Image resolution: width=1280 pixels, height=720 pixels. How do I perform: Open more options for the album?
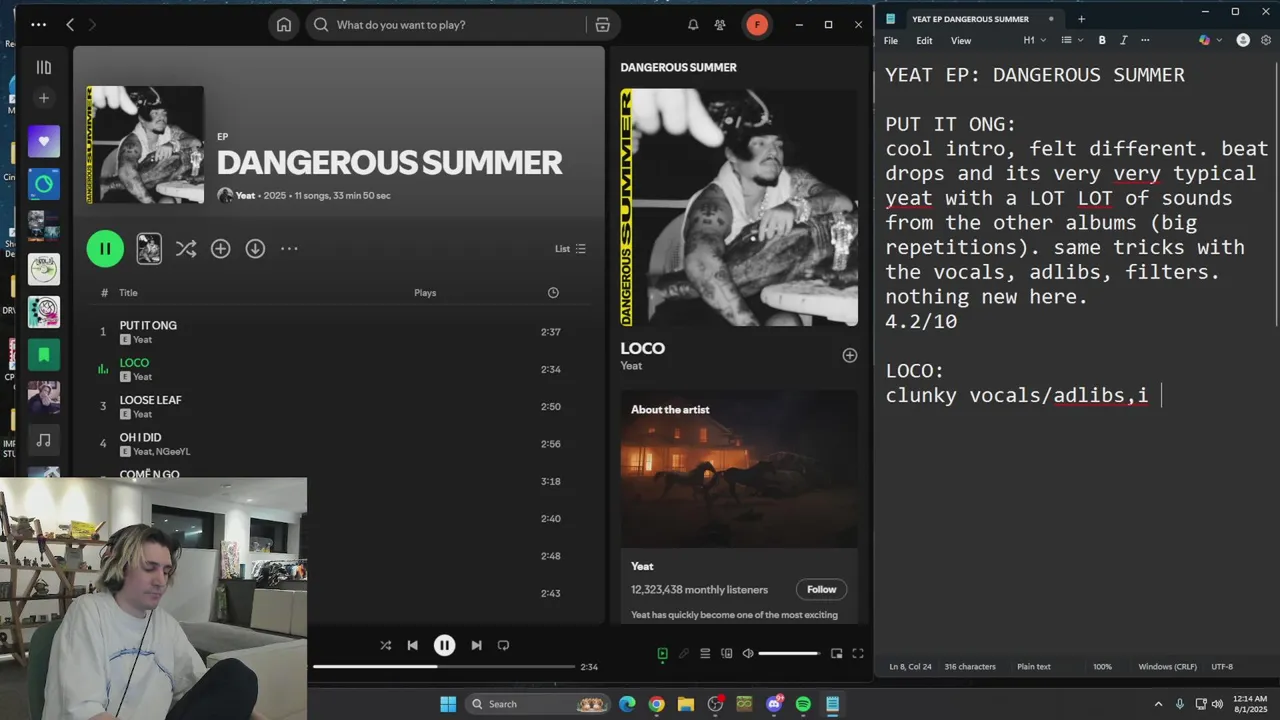click(289, 249)
